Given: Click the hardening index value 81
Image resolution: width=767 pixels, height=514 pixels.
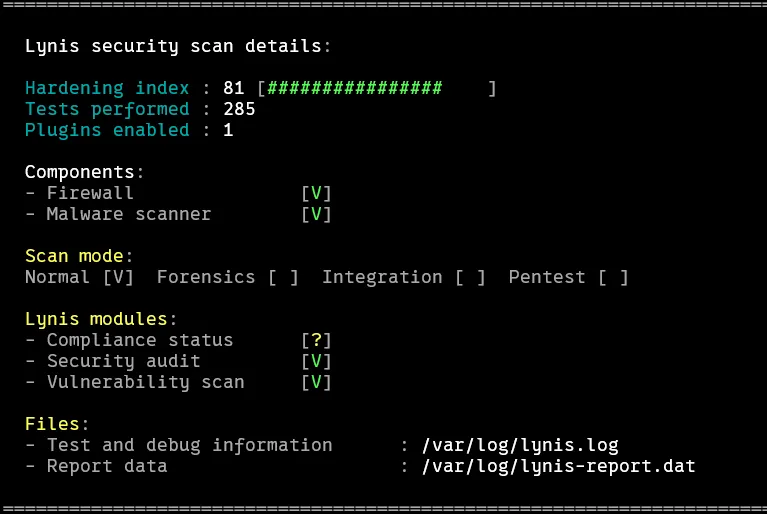Looking at the screenshot, I should [x=234, y=88].
